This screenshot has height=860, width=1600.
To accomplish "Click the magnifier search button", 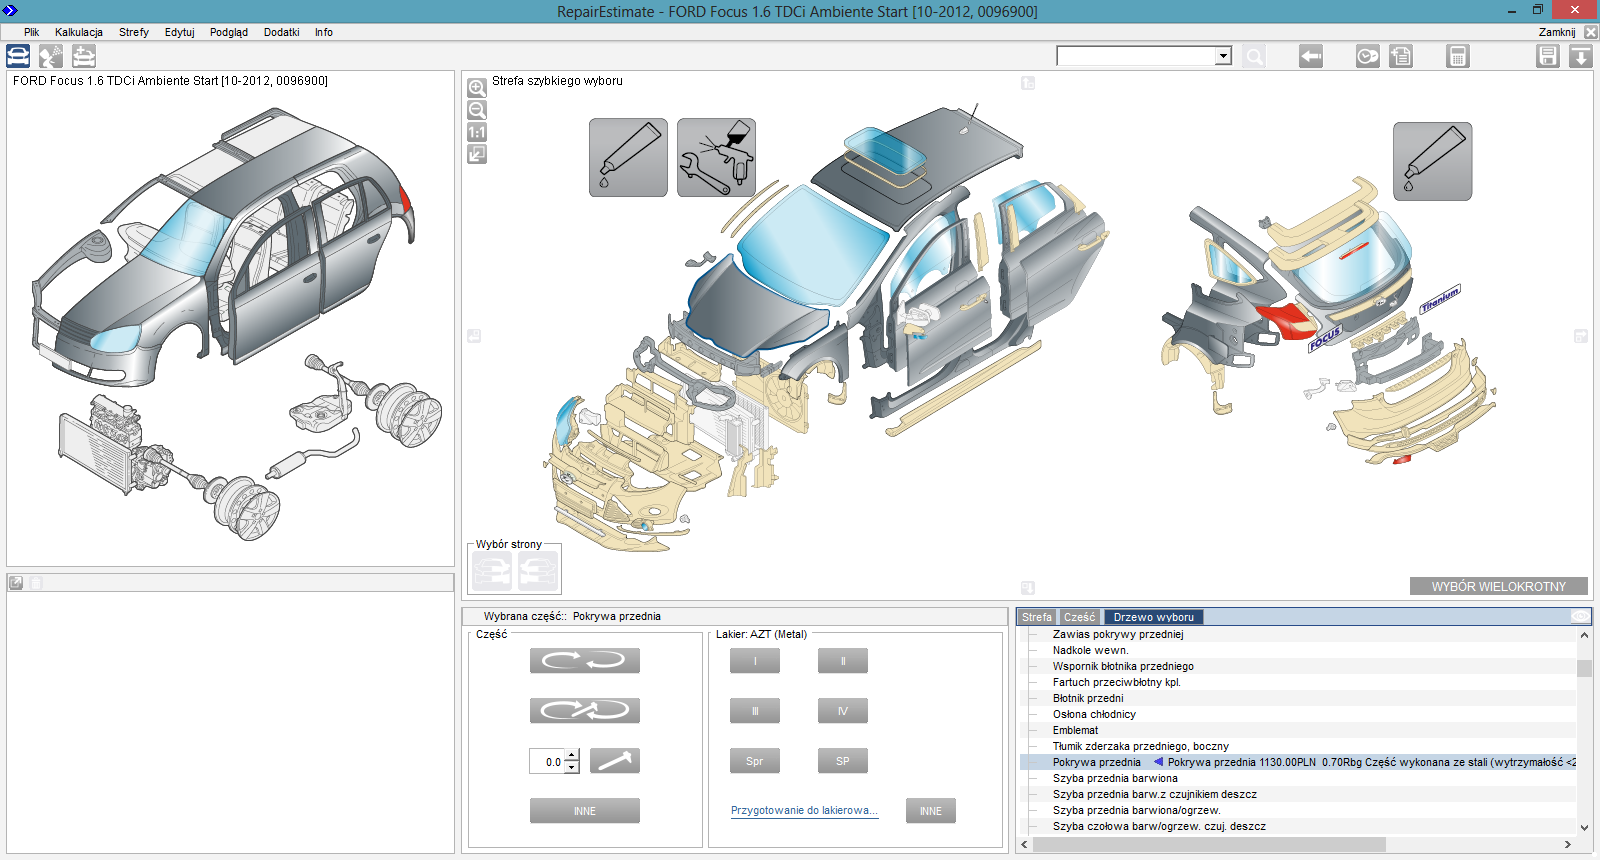I will [x=1254, y=57].
